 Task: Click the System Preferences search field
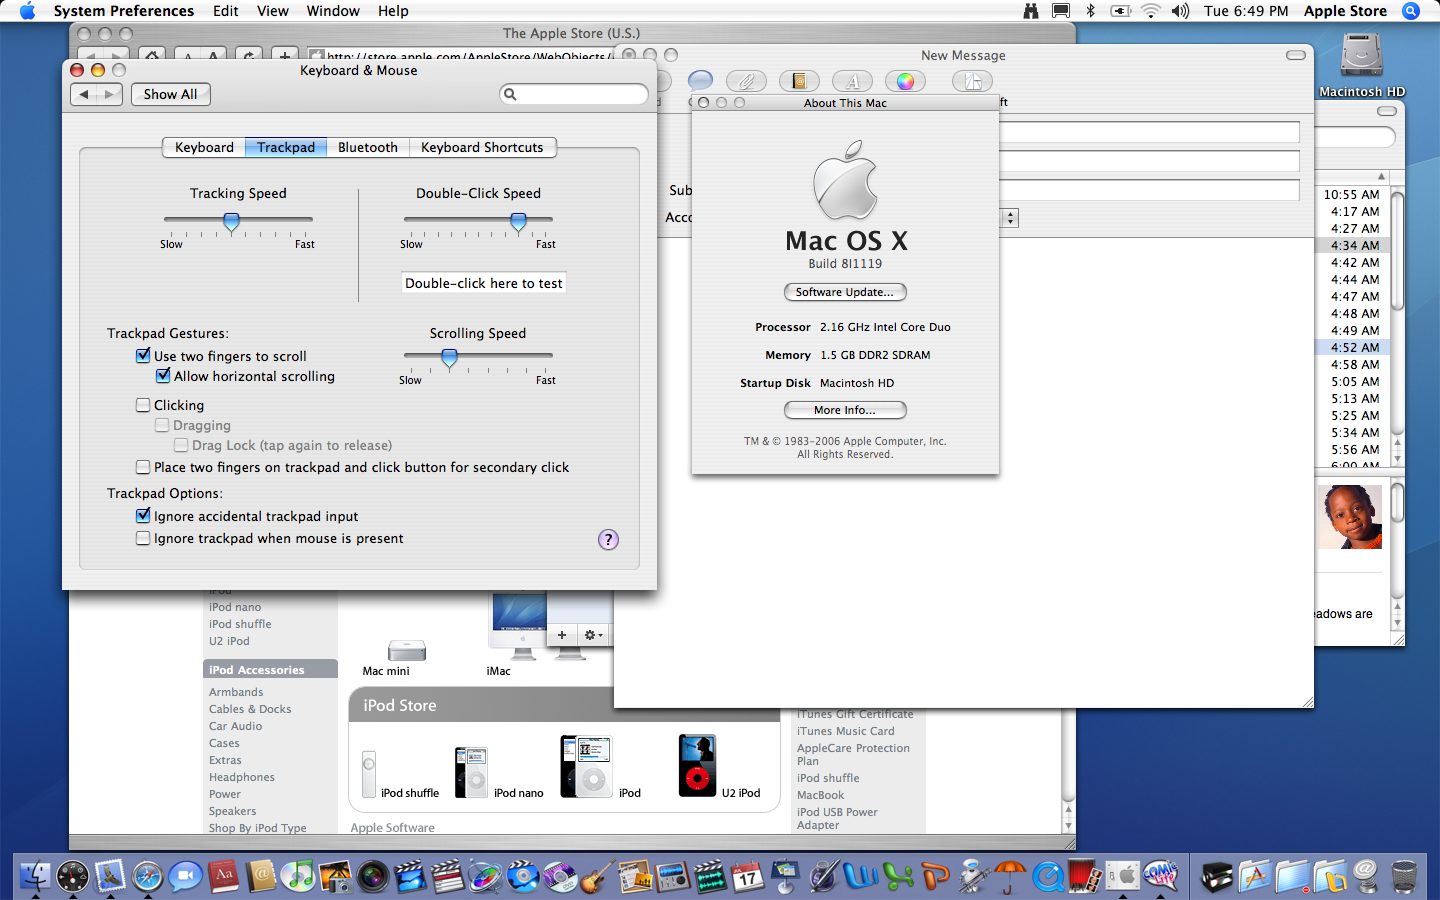(574, 94)
